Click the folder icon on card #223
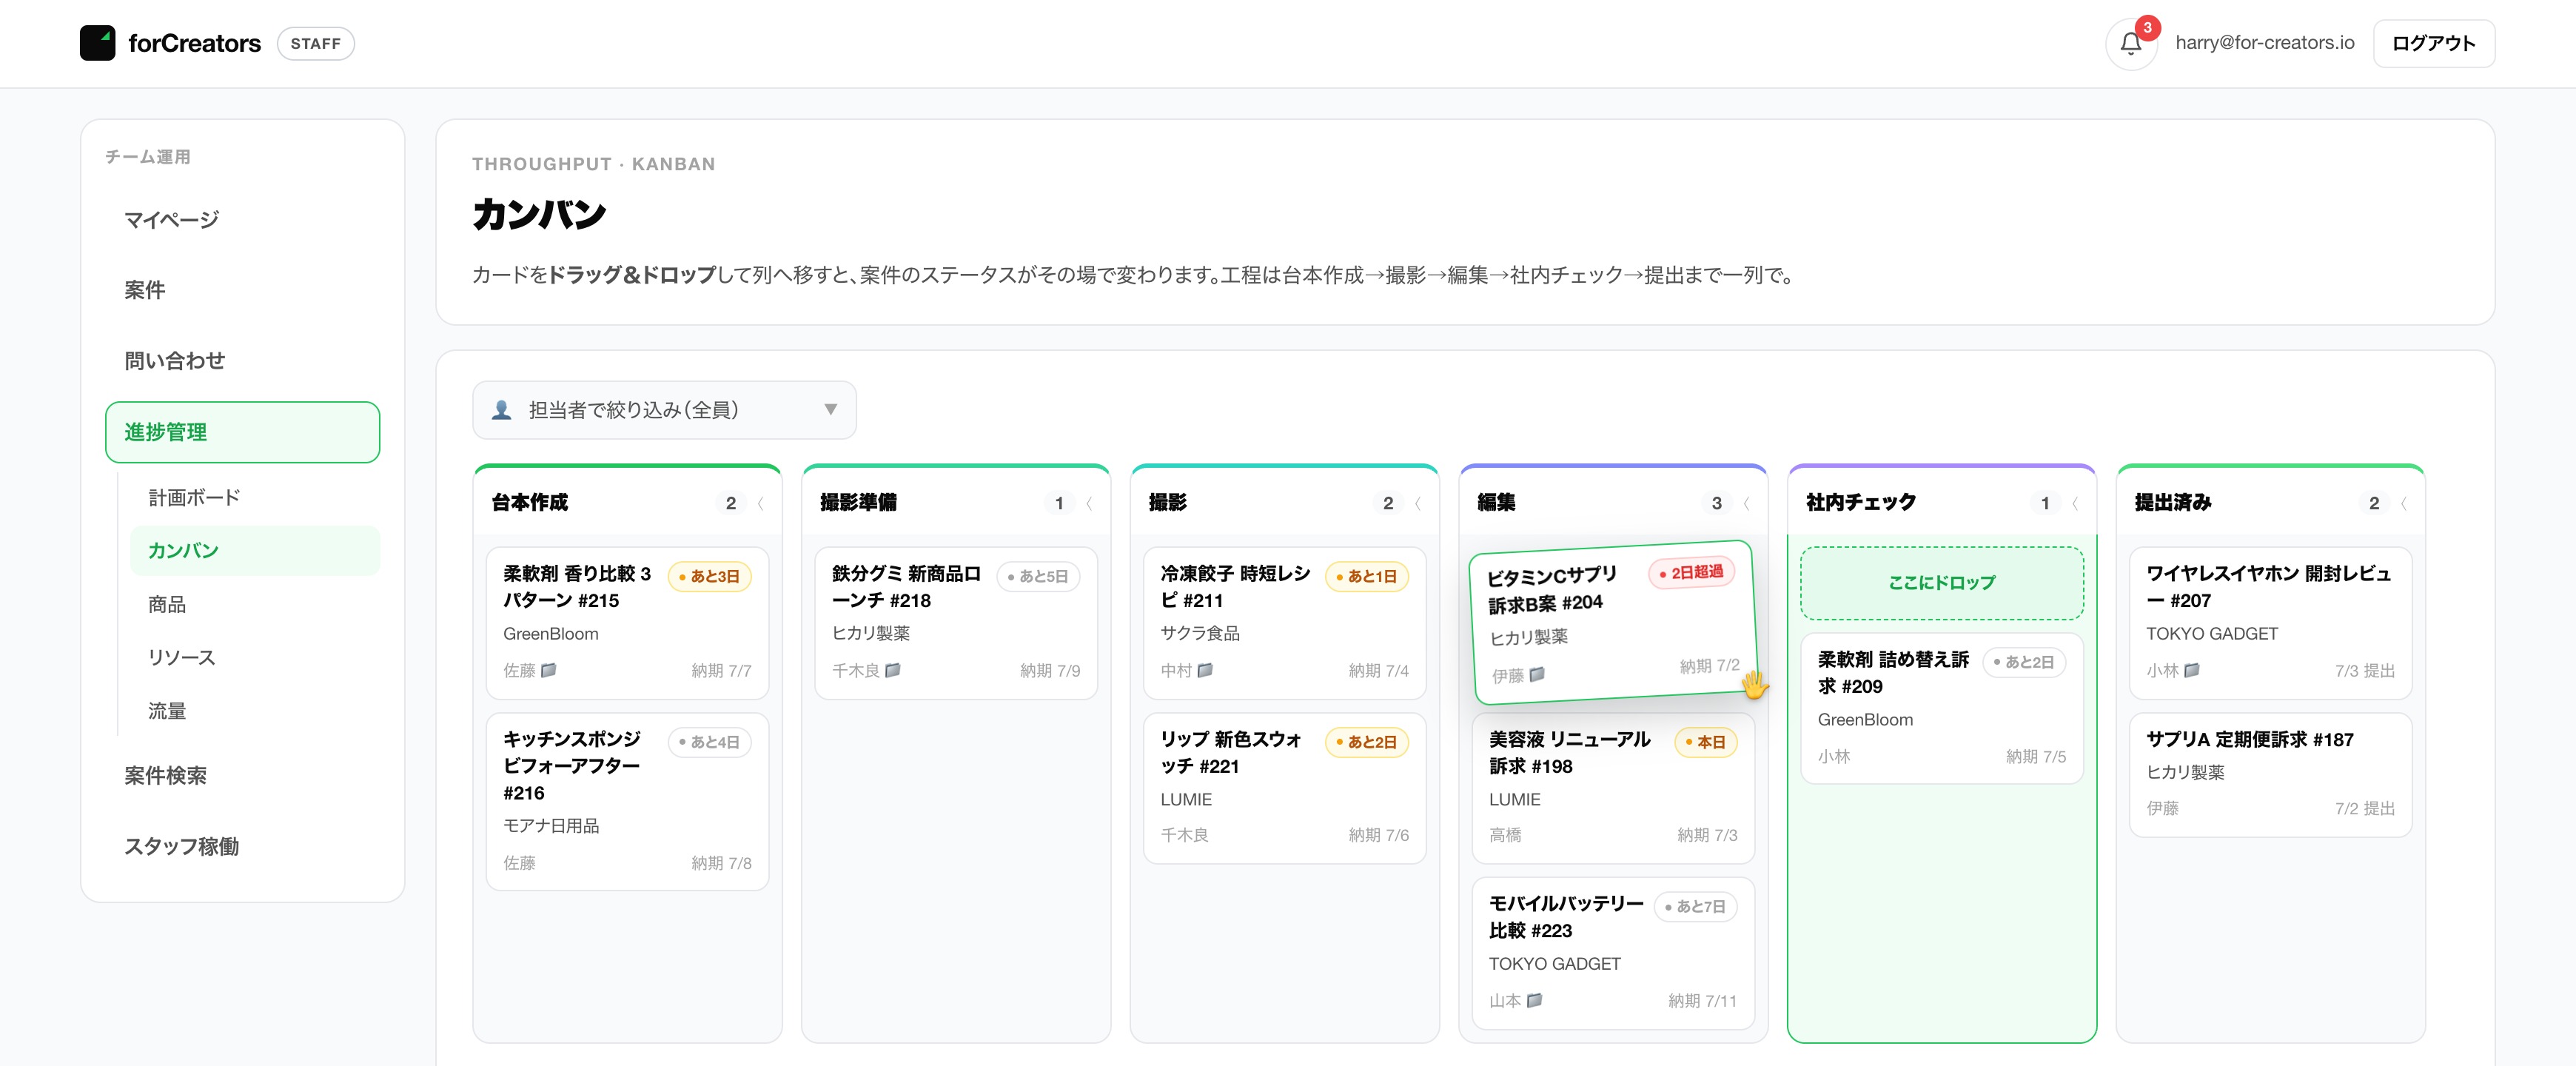 pyautogui.click(x=1534, y=1000)
